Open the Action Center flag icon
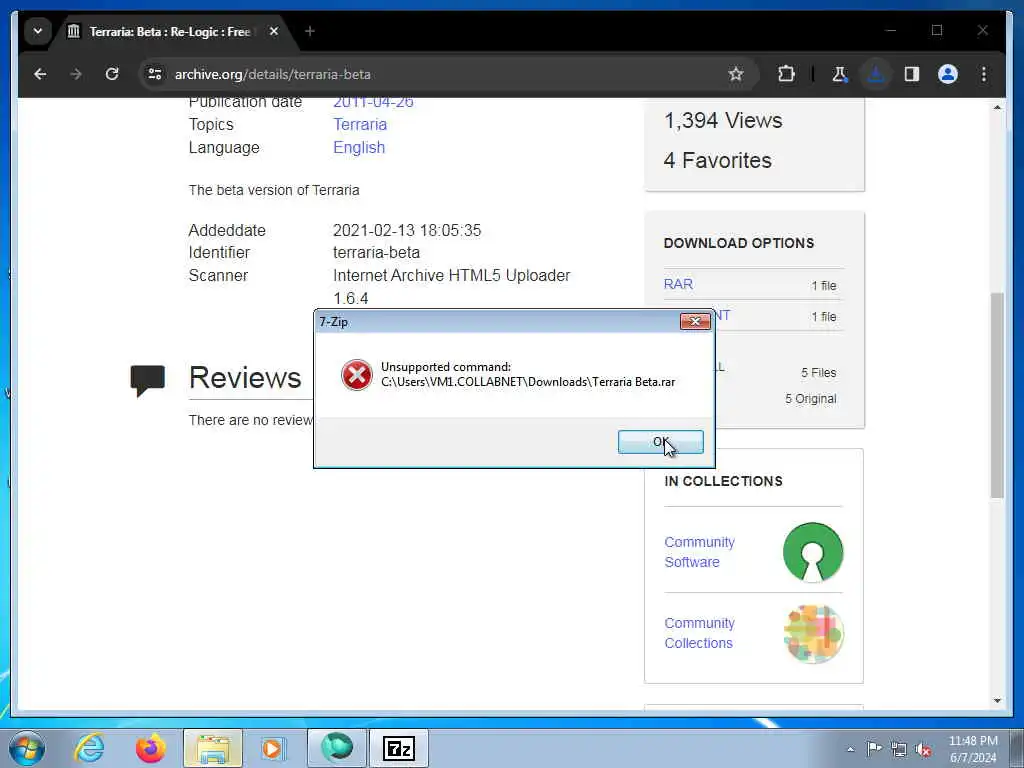This screenshot has height=768, width=1024. tap(874, 748)
